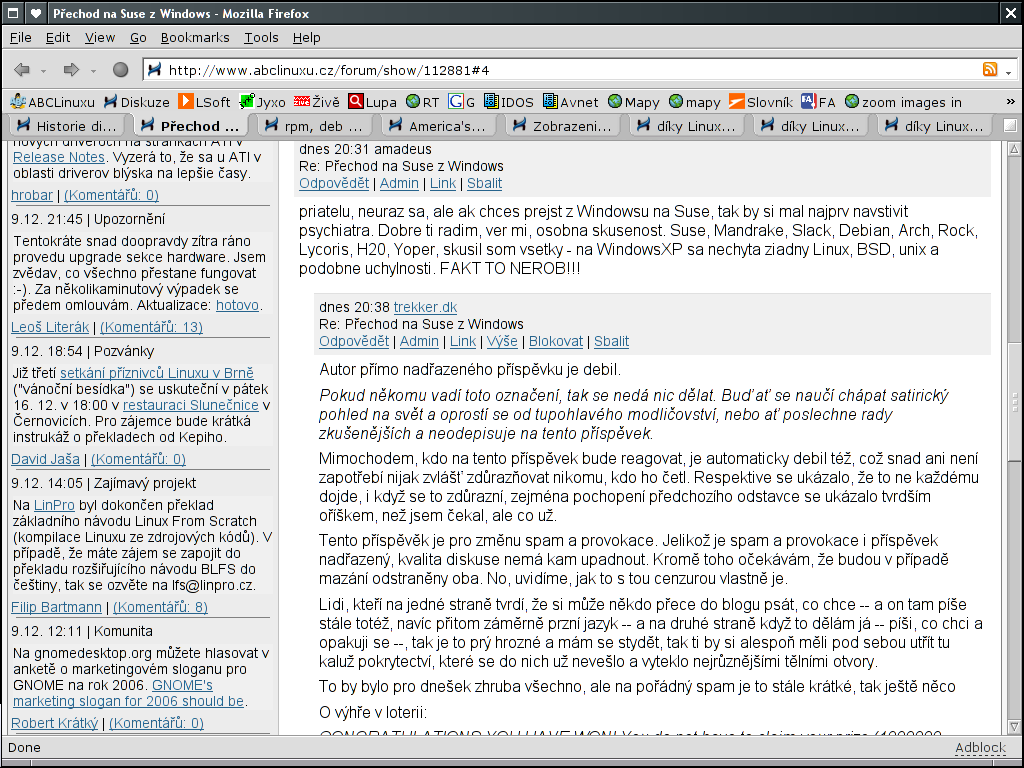Open the IDOS bookmark
The height and width of the screenshot is (768, 1024).
click(508, 102)
